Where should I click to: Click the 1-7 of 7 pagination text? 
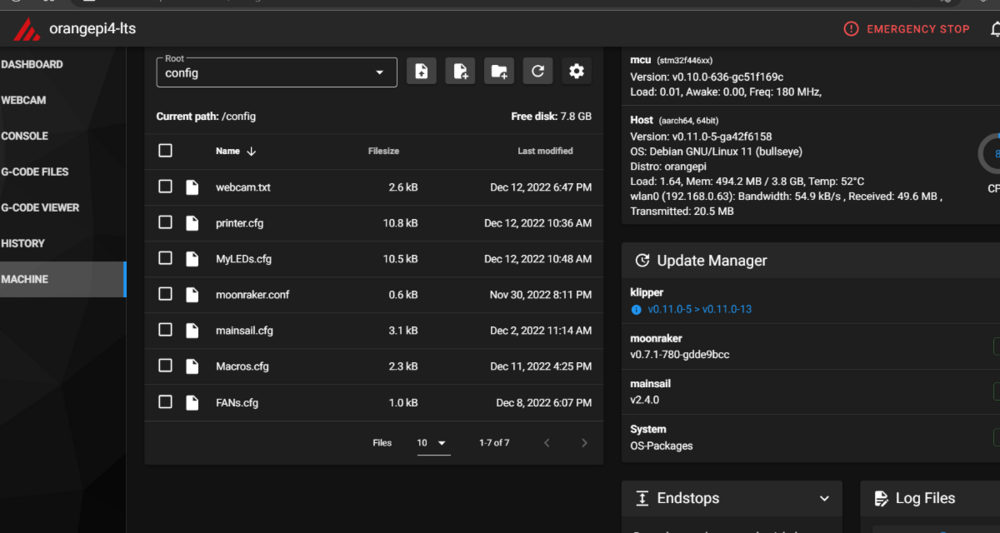[494, 442]
